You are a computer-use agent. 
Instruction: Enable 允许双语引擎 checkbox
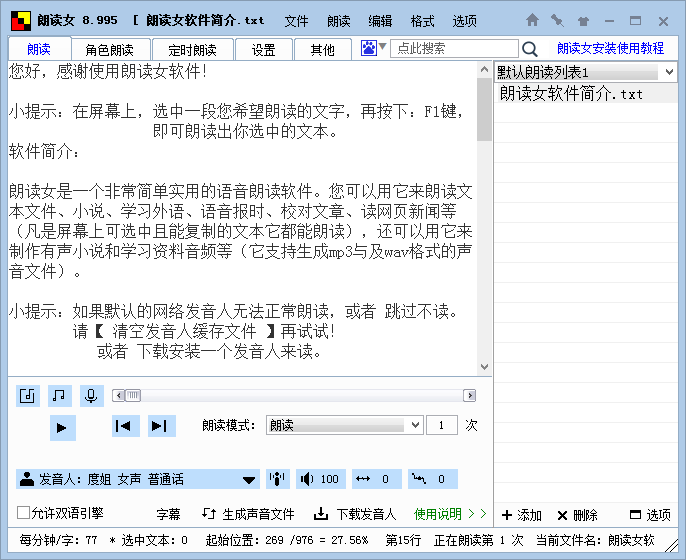pyautogui.click(x=23, y=512)
